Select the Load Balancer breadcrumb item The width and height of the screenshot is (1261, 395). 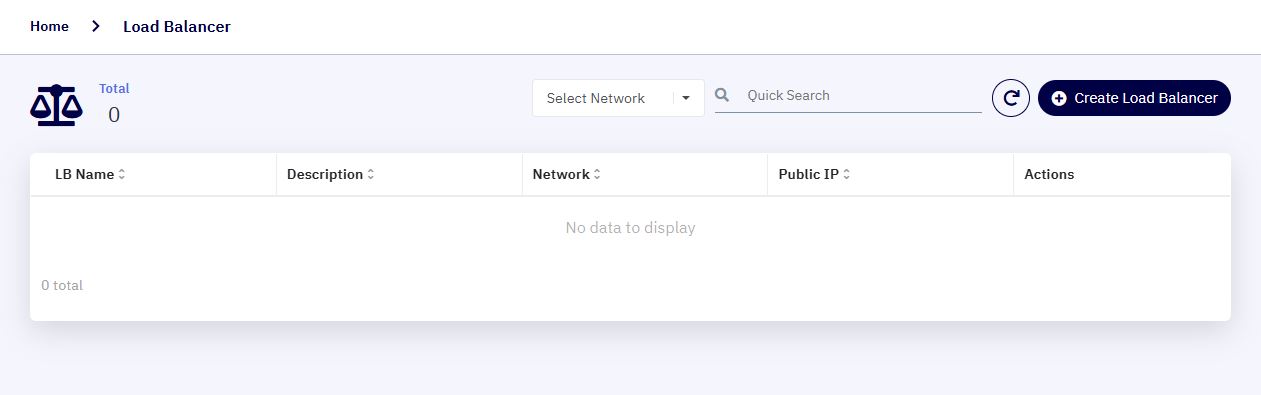177,26
